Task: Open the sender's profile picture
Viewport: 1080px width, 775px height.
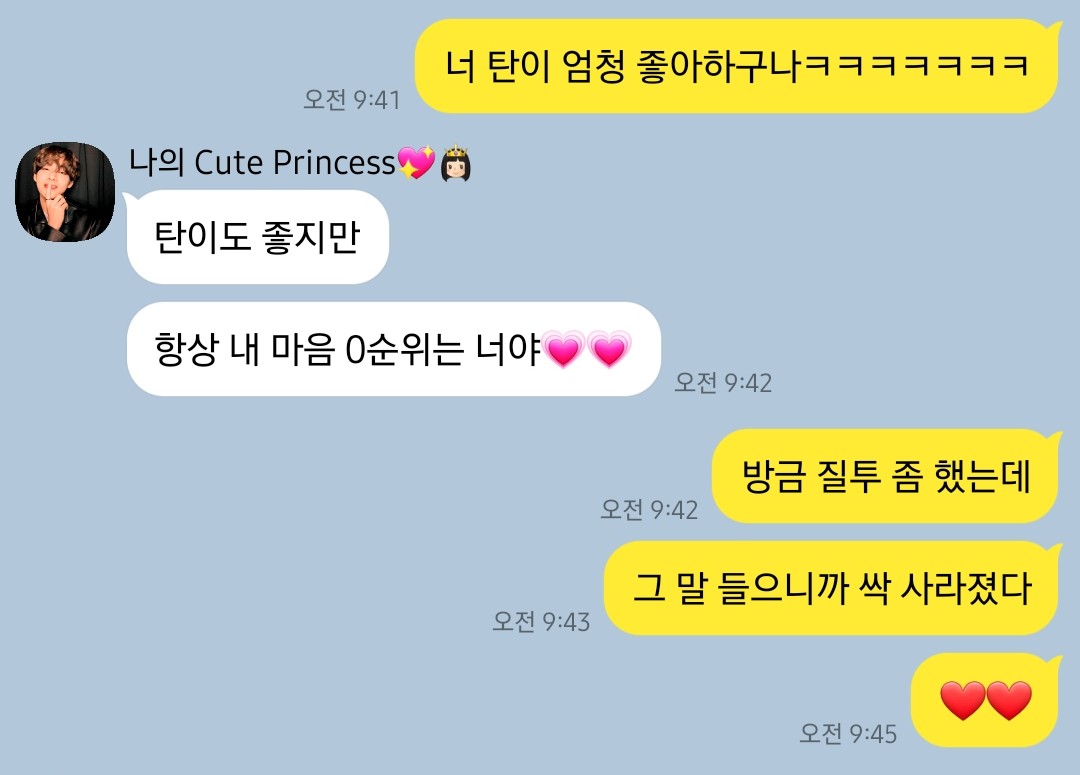Action: [x=65, y=192]
